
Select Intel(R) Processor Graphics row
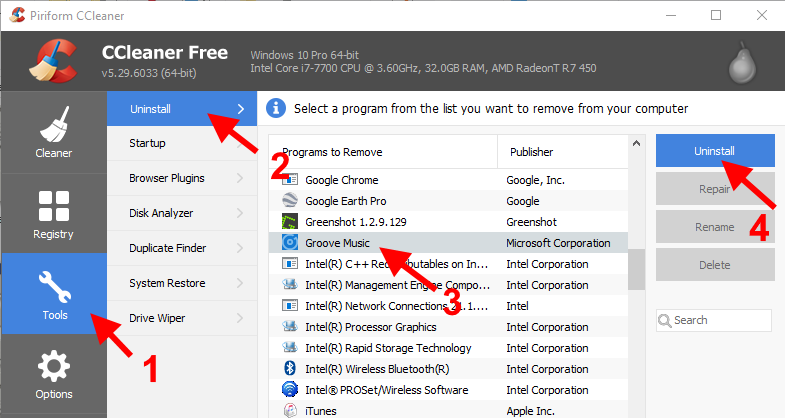pyautogui.click(x=448, y=327)
